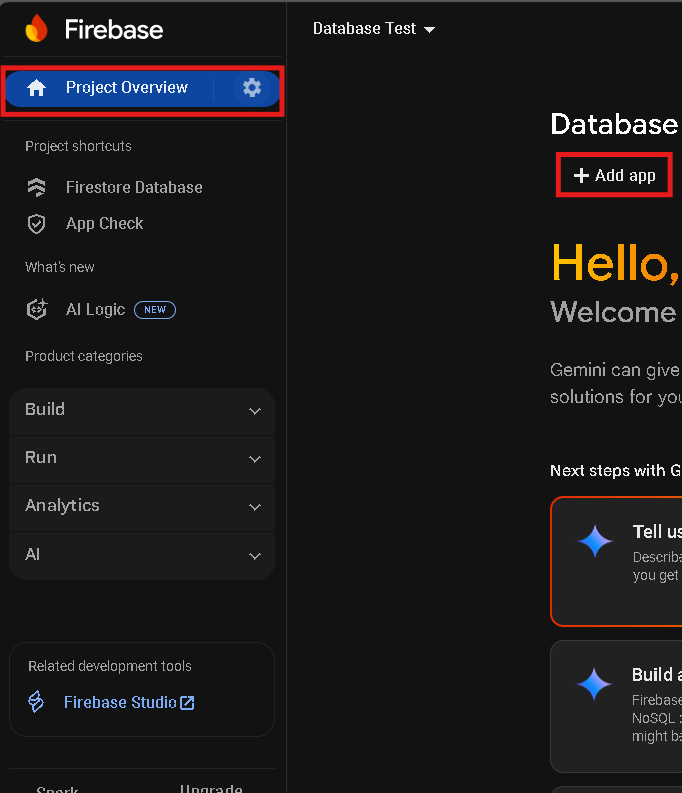This screenshot has width=682, height=793.
Task: Select App Check in the sidebar
Action: (104, 224)
